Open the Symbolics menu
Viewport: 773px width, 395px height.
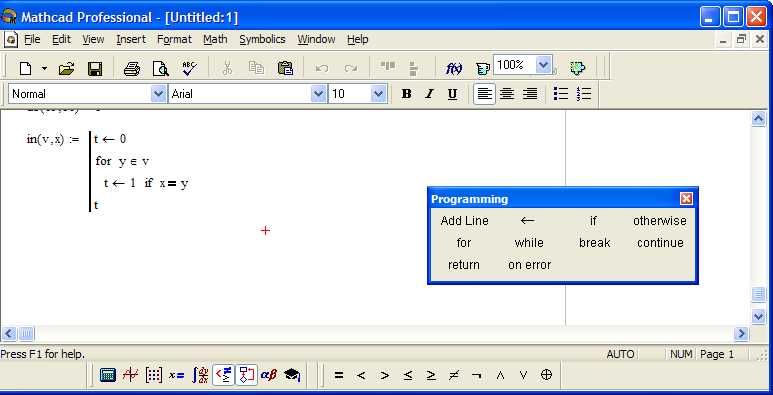point(262,39)
